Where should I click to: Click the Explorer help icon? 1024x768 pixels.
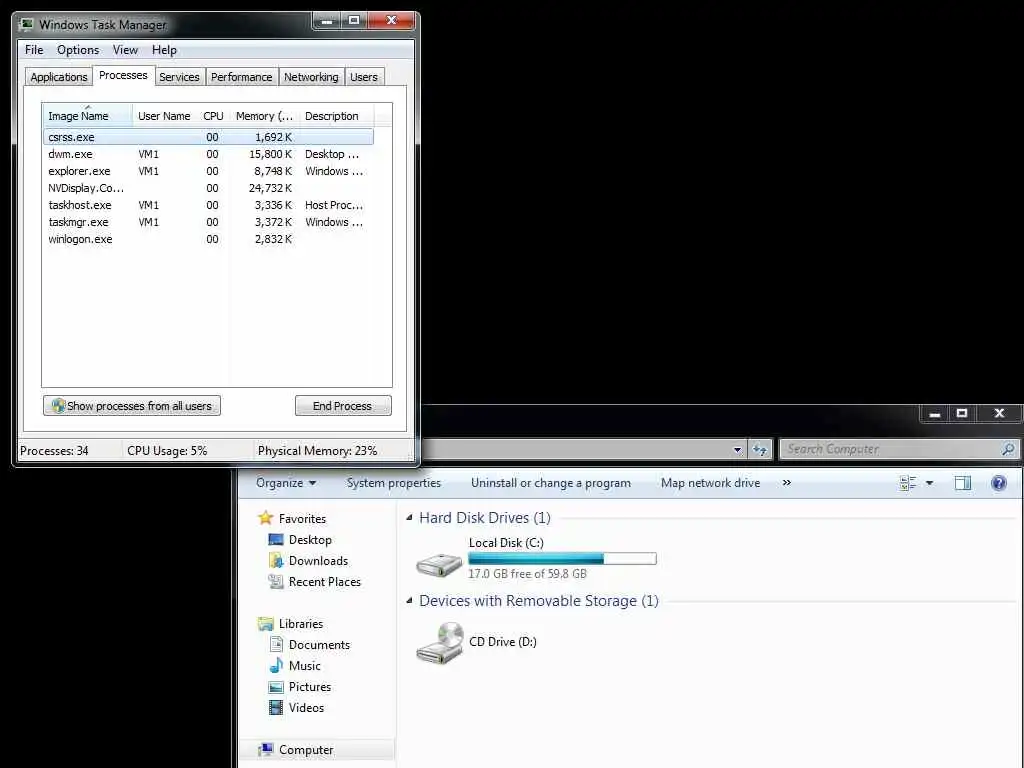(x=999, y=483)
